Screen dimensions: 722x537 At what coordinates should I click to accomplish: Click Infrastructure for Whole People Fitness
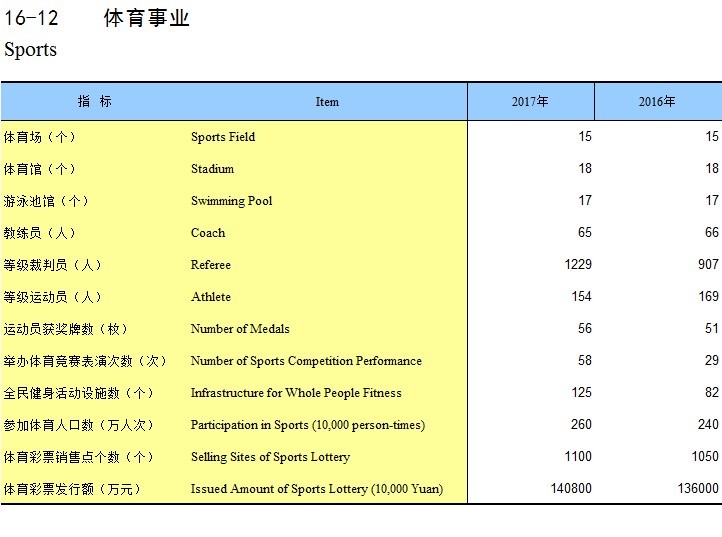point(296,393)
